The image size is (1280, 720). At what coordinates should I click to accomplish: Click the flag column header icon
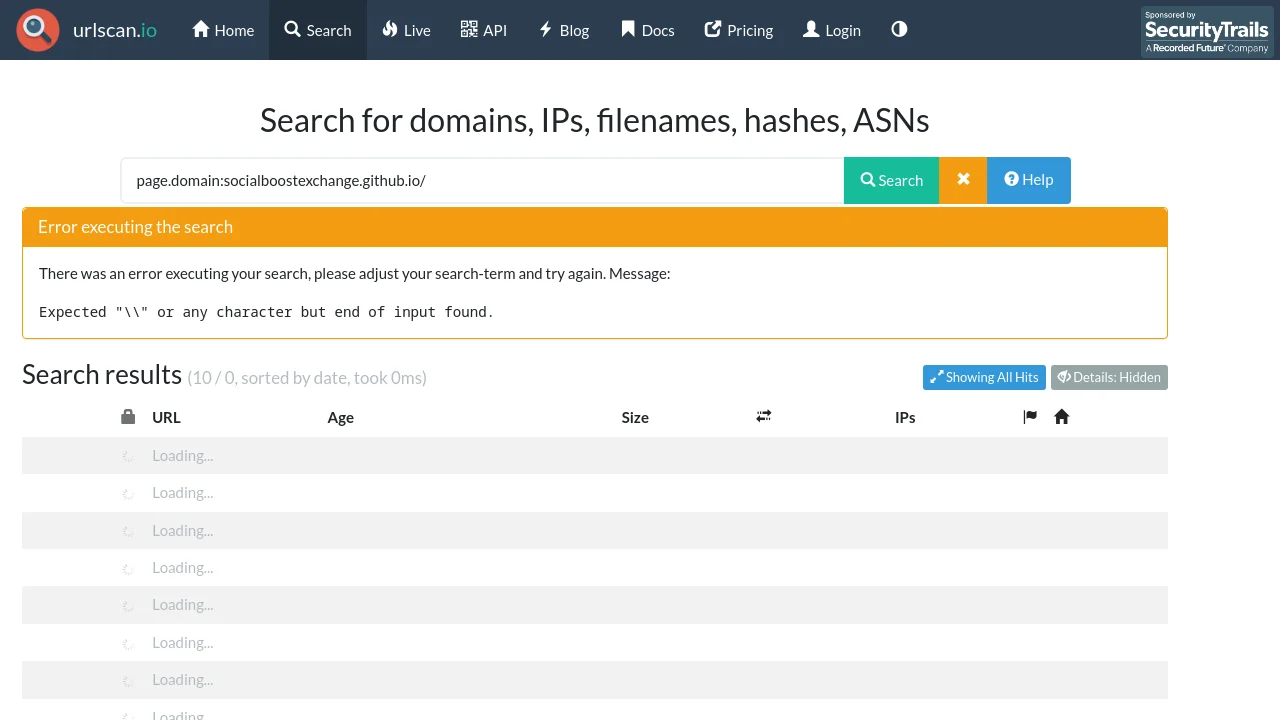pos(1030,417)
